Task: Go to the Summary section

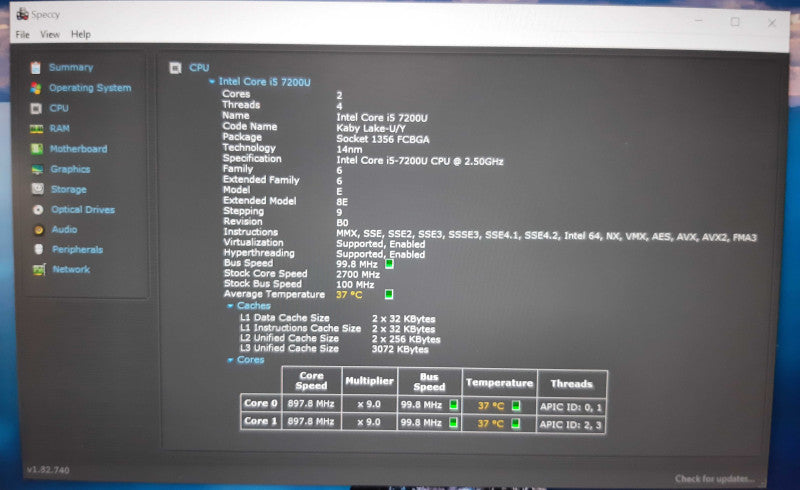Action: 71,67
